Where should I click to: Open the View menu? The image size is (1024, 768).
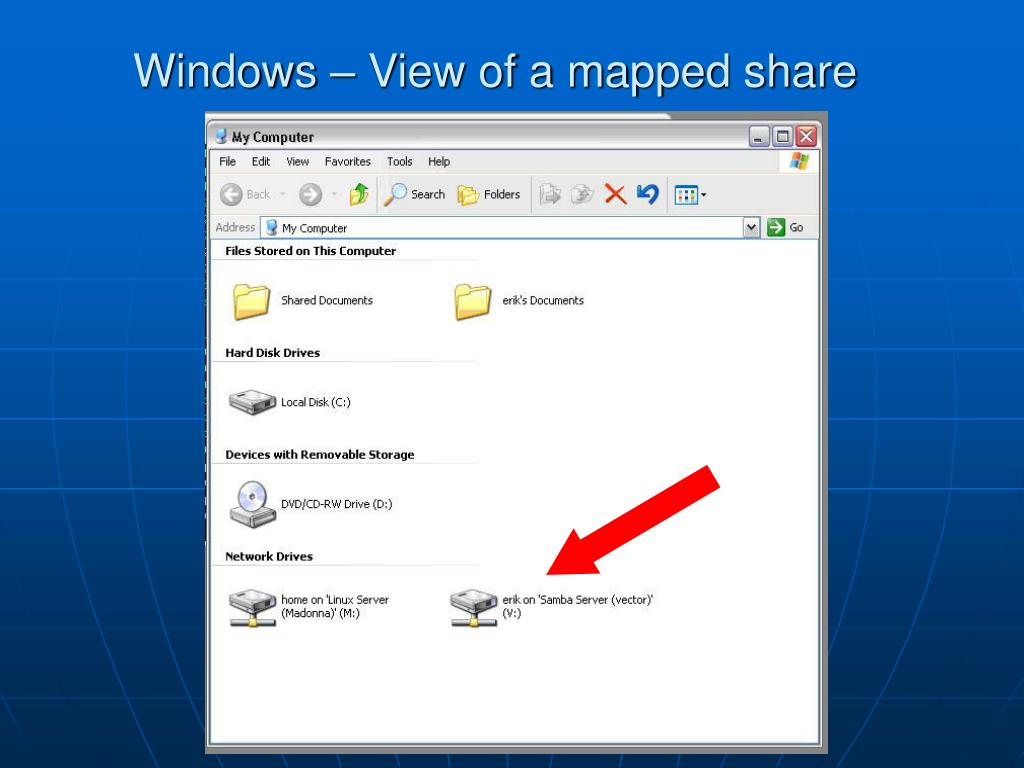(297, 161)
